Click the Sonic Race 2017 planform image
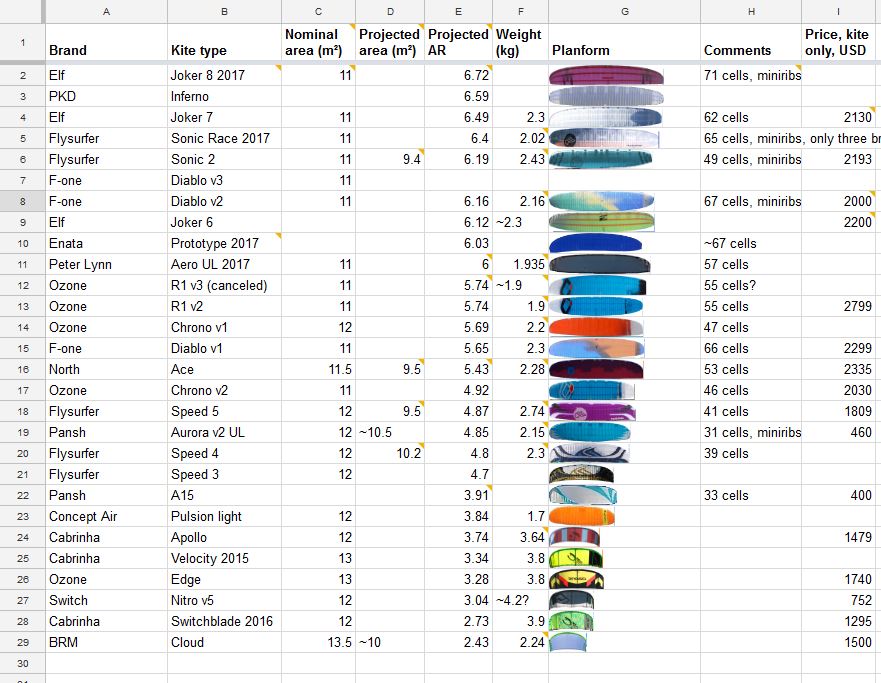 pyautogui.click(x=604, y=138)
